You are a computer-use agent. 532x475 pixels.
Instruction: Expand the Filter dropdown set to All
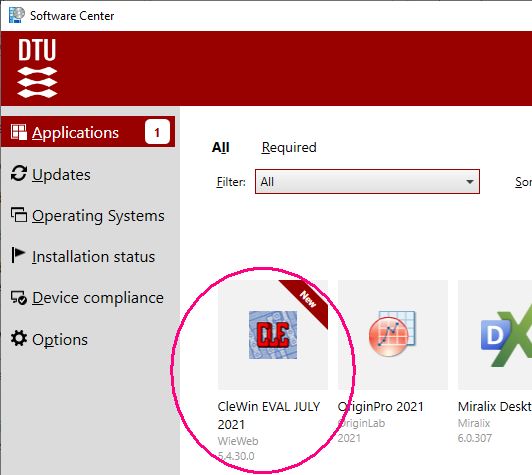coord(367,182)
